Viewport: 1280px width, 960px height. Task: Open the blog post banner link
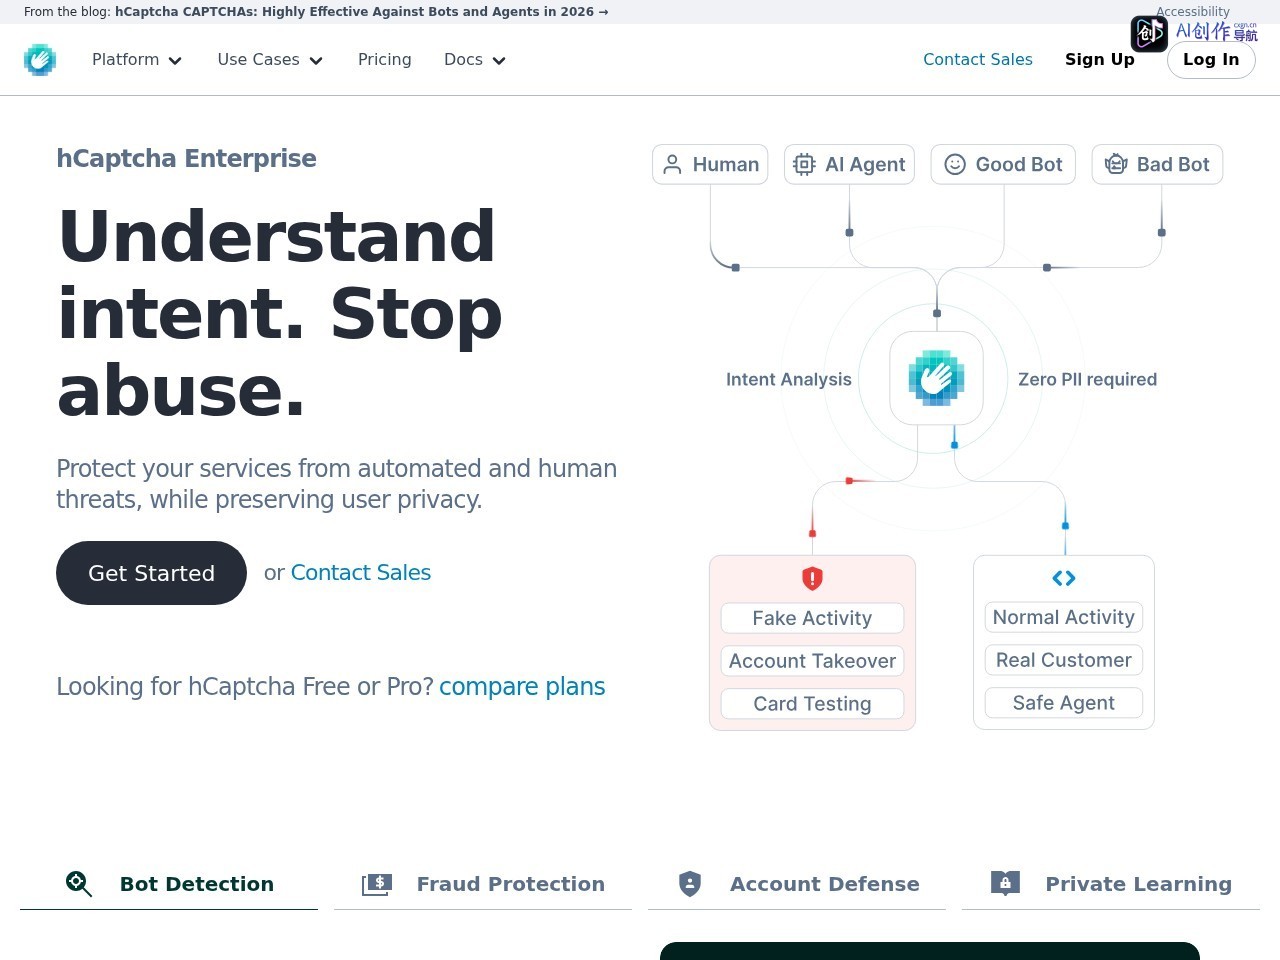point(361,12)
